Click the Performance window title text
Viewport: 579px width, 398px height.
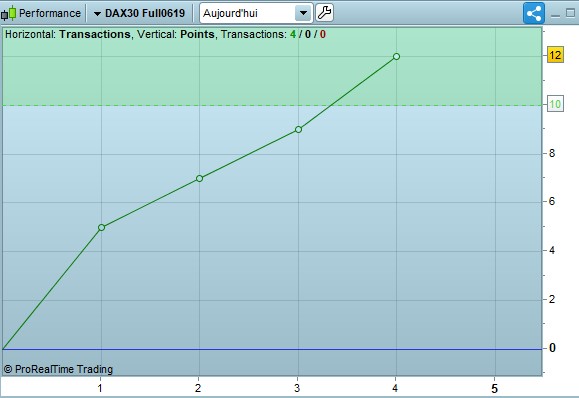tap(50, 13)
